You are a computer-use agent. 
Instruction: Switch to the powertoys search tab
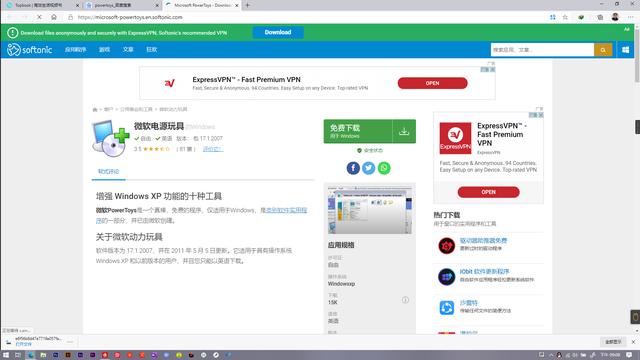pyautogui.click(x=122, y=5)
